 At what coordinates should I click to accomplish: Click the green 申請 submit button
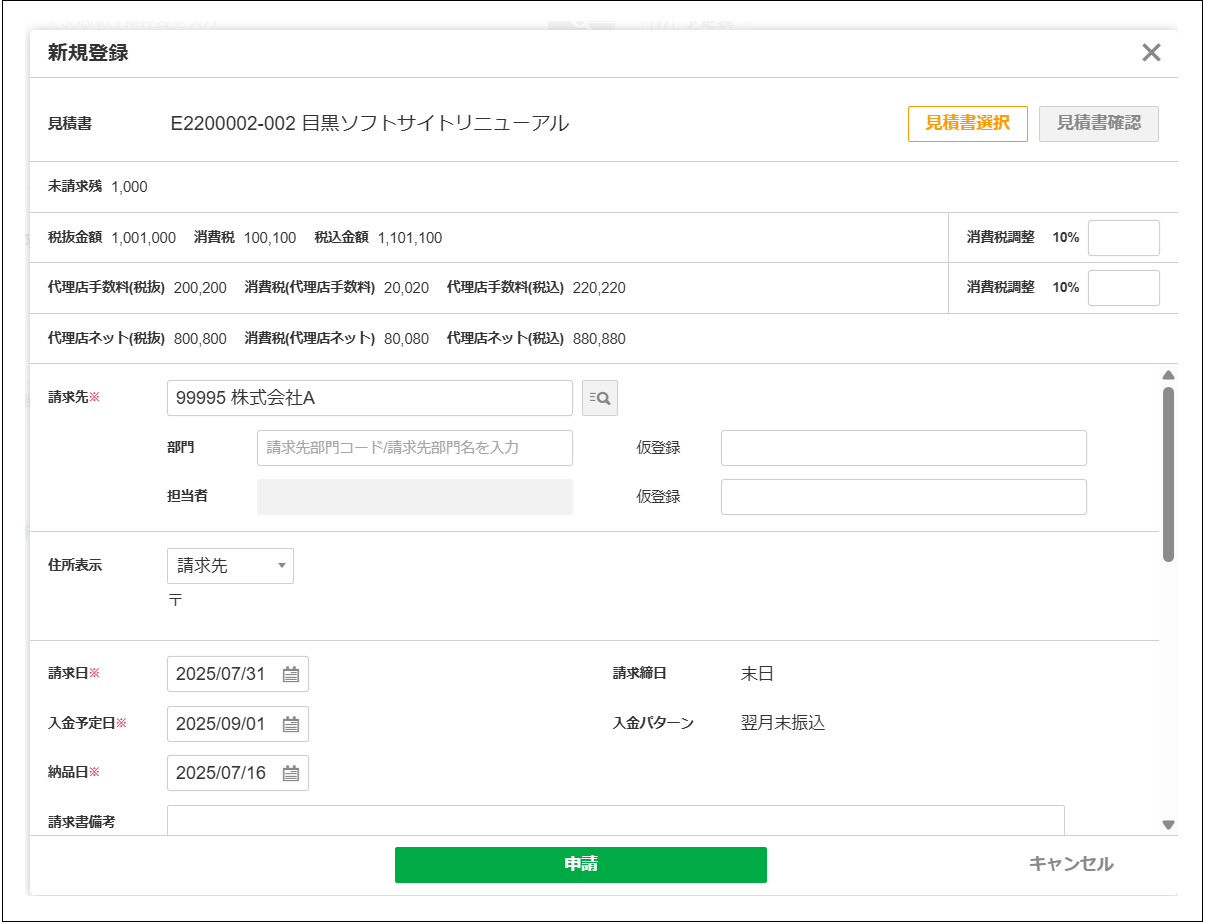click(x=580, y=865)
